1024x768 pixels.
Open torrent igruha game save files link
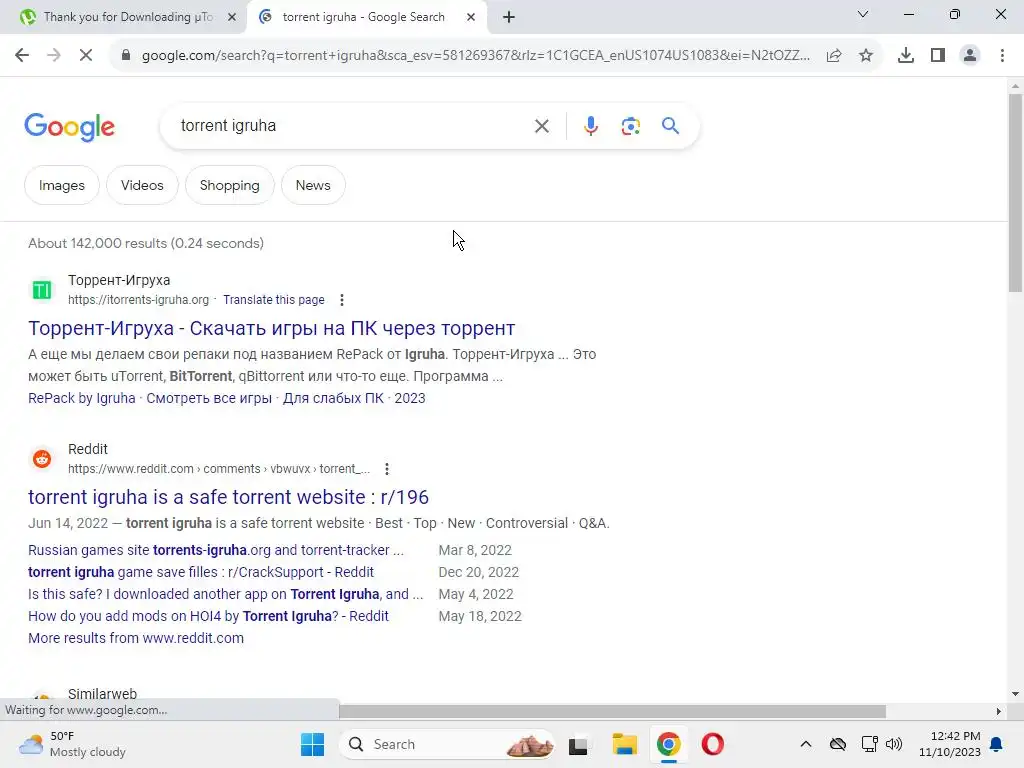point(200,573)
